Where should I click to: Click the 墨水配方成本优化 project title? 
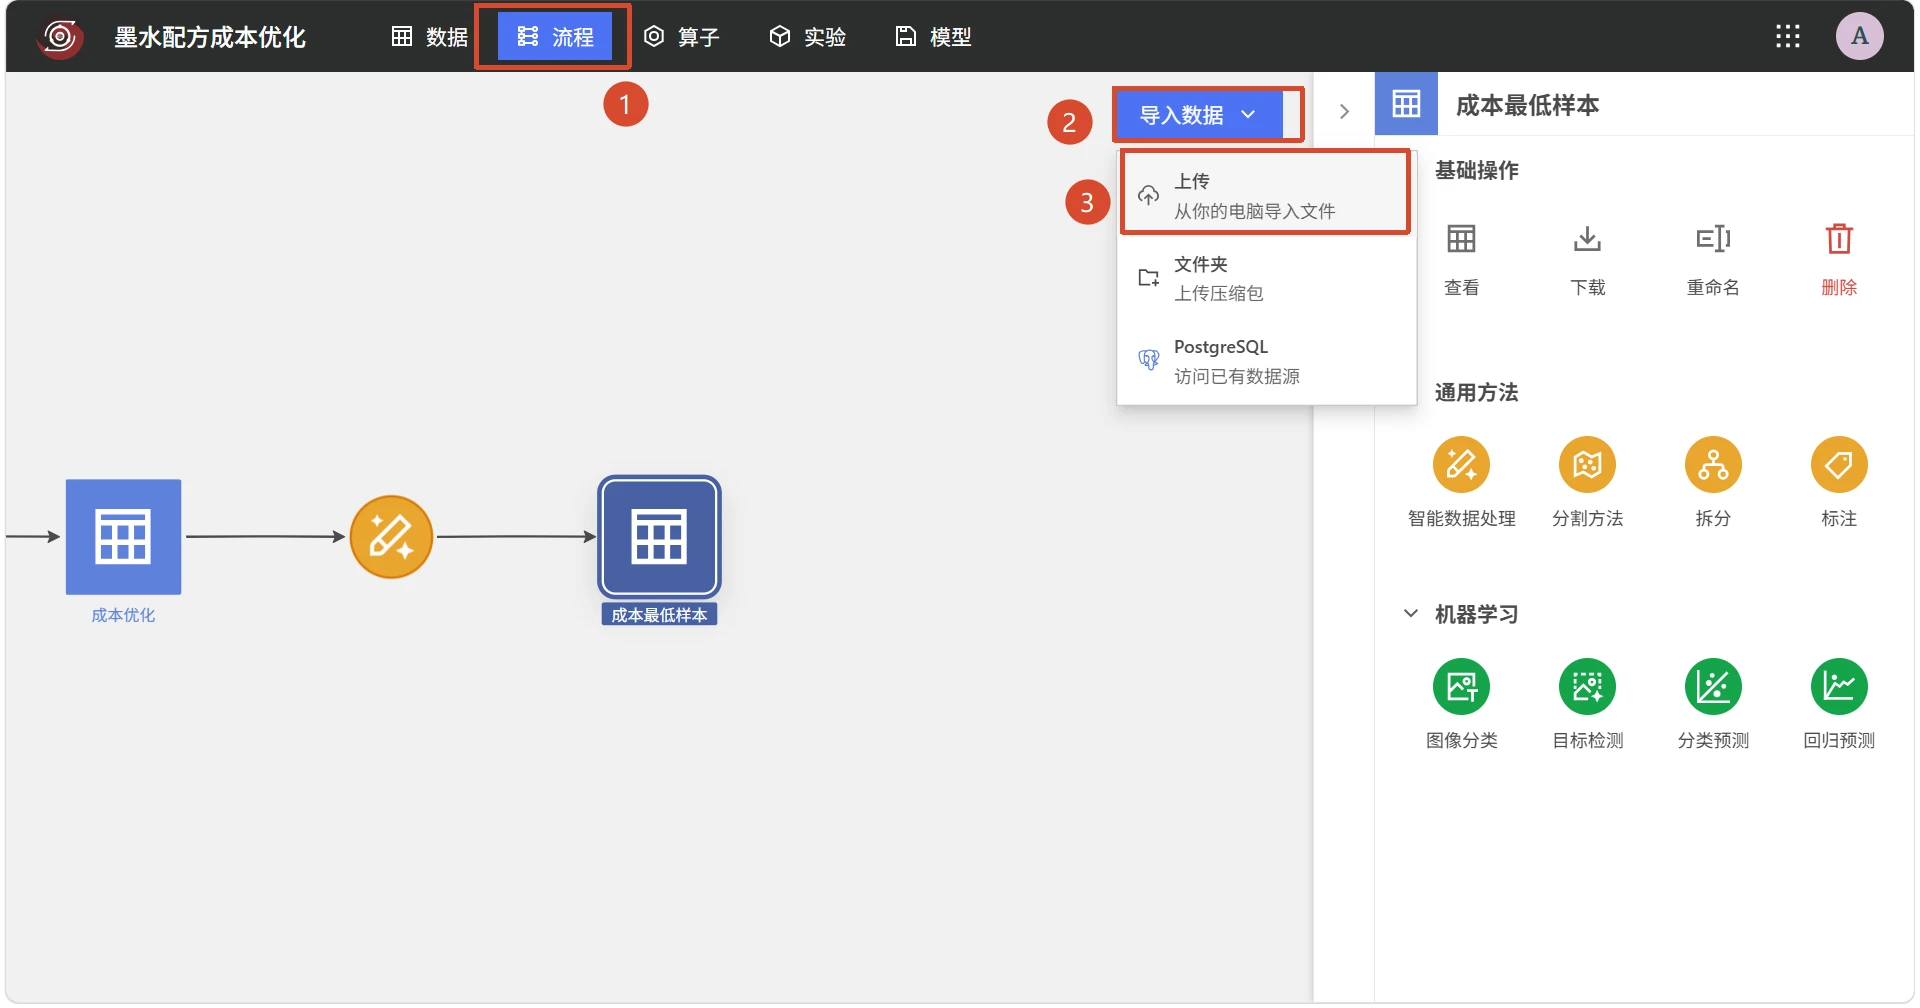pyautogui.click(x=209, y=37)
